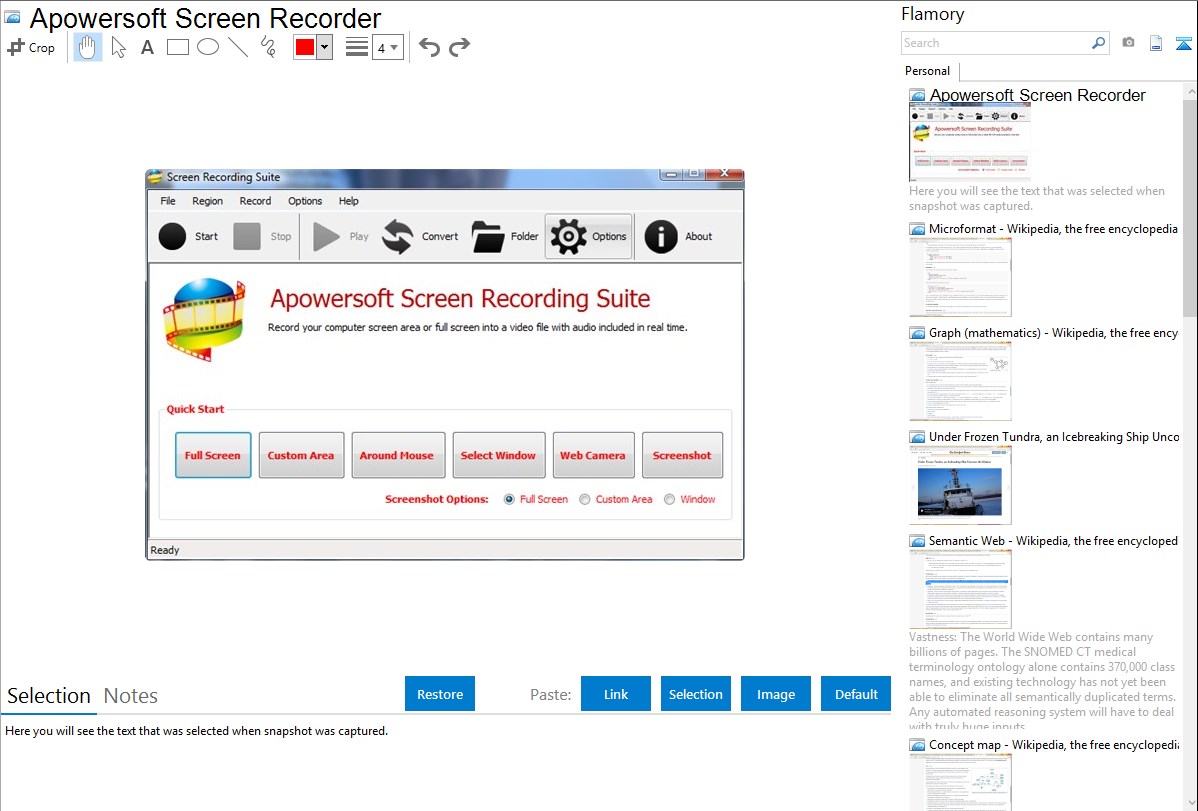Pick the text annotation tool
This screenshot has height=811, width=1198.
[147, 47]
